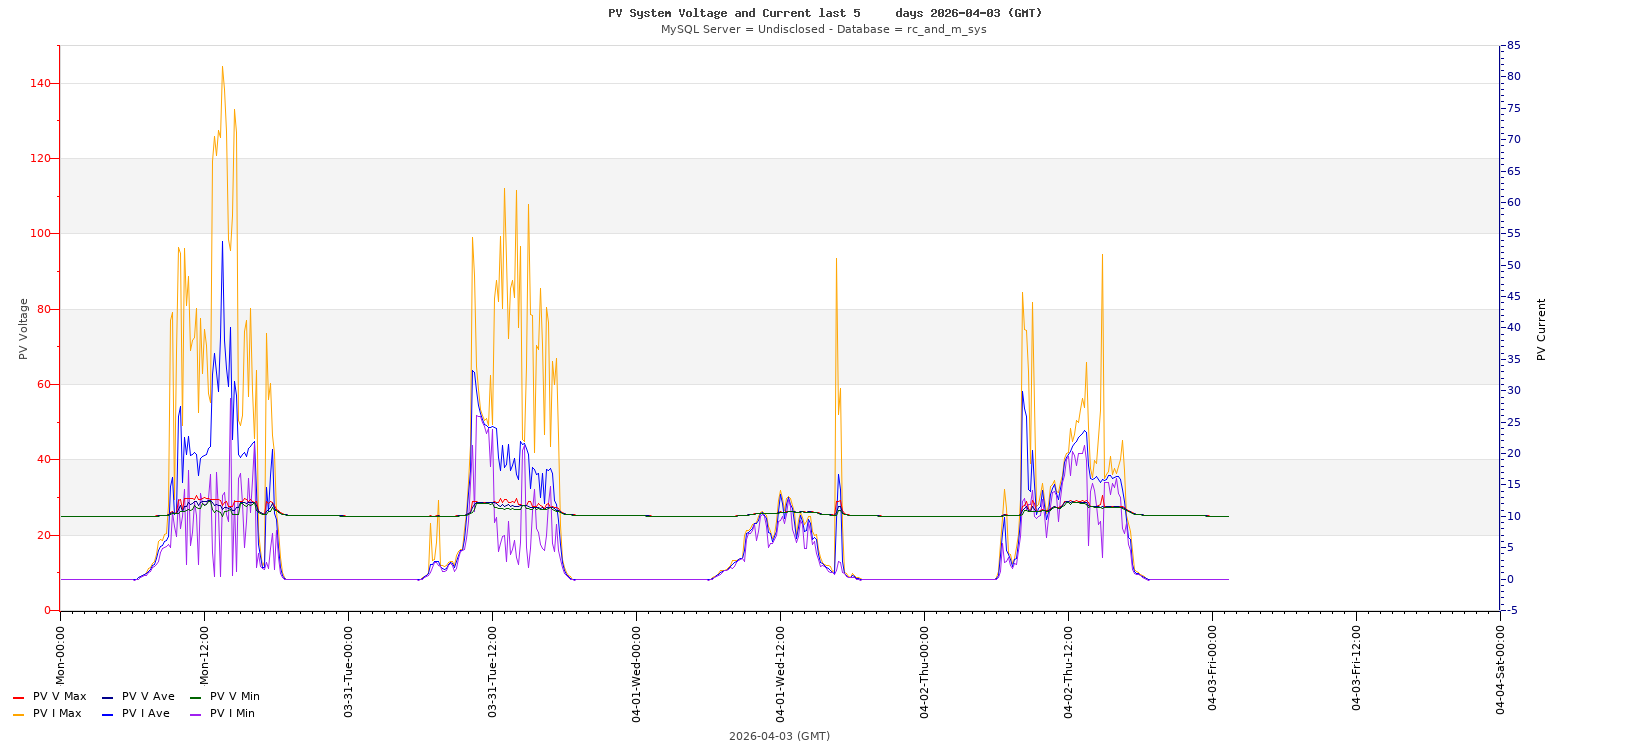Select the PV V Ave legend label
The height and width of the screenshot is (750, 1650).
[148, 697]
